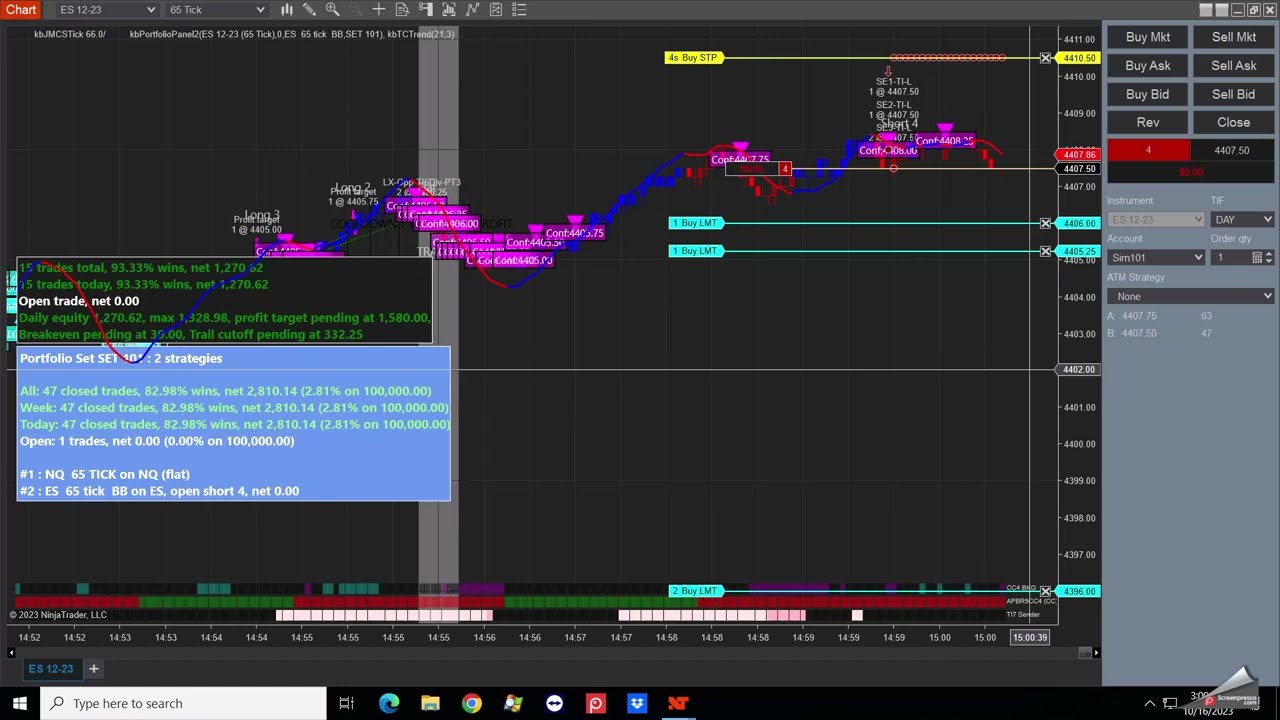Open Task View on the taskbar
Image resolution: width=1280 pixels, height=720 pixels.
[x=346, y=703]
